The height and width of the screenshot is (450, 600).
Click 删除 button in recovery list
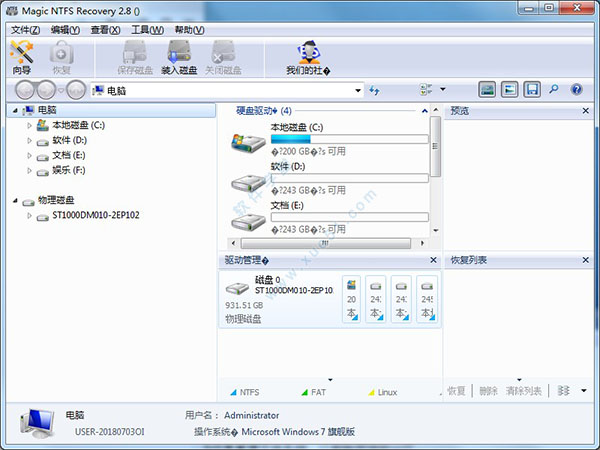488,391
